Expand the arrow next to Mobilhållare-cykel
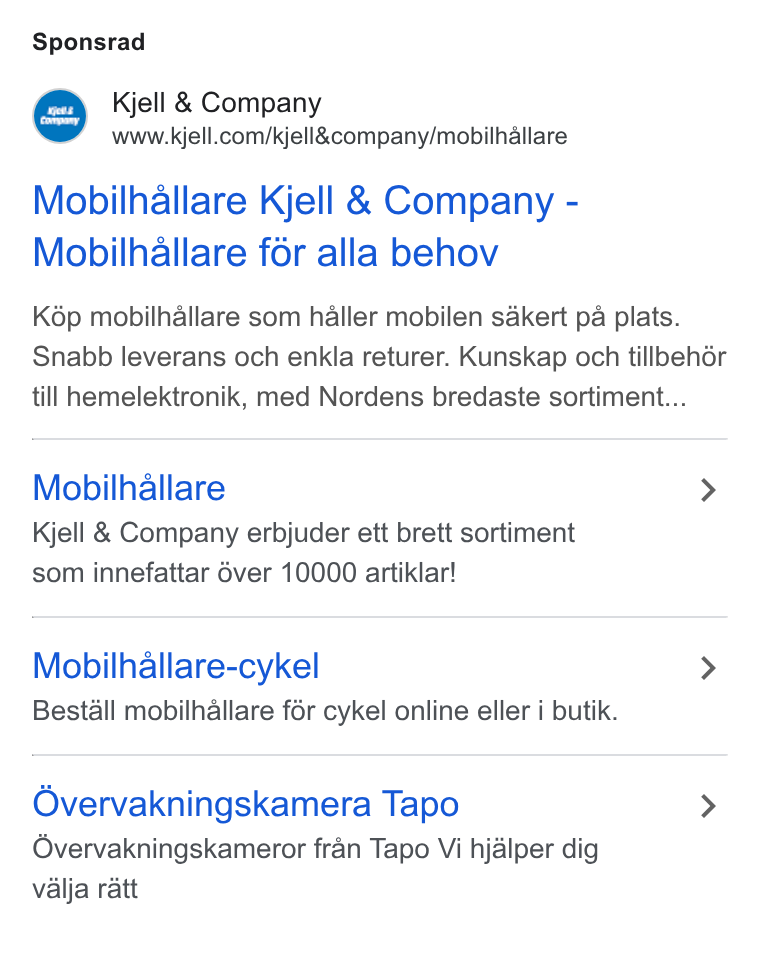Screen dimensions: 760x956 708,668
